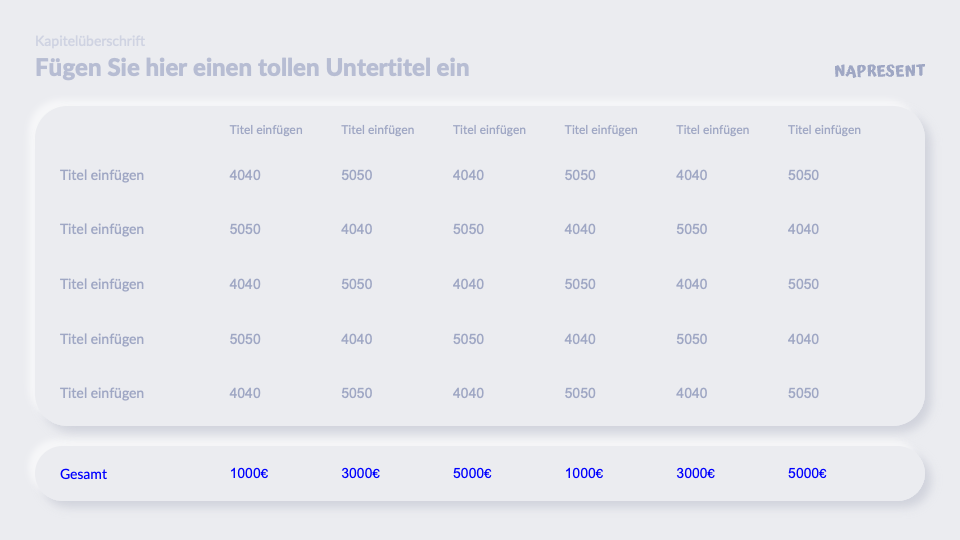The height and width of the screenshot is (540, 960).
Task: Click the 1000€ total under the first column
Action: coord(249,473)
